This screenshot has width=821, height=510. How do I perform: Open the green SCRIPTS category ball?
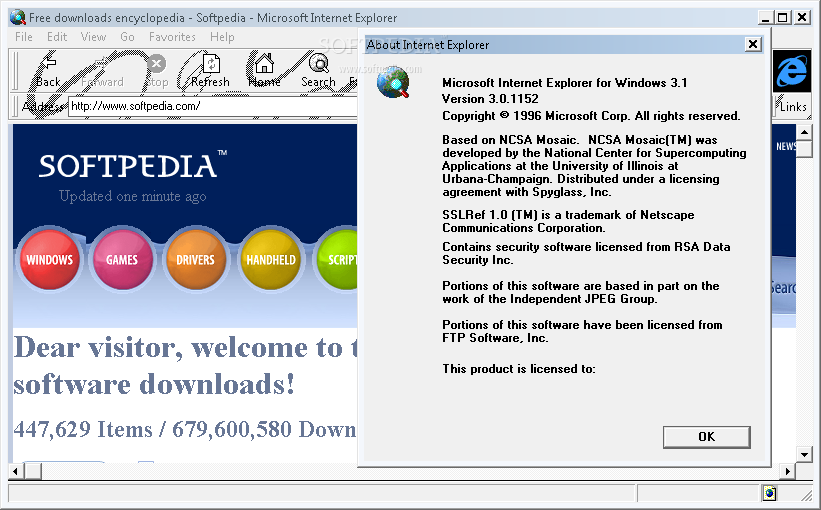point(337,259)
